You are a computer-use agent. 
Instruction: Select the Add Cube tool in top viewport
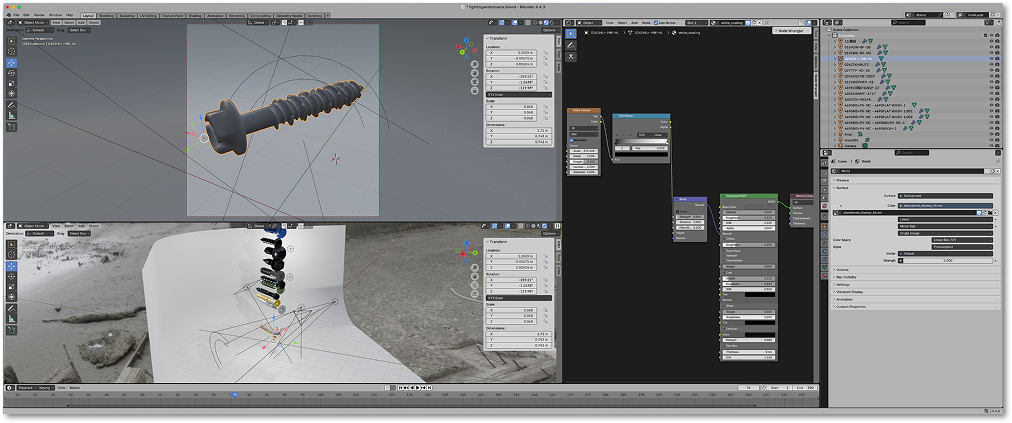click(12, 128)
